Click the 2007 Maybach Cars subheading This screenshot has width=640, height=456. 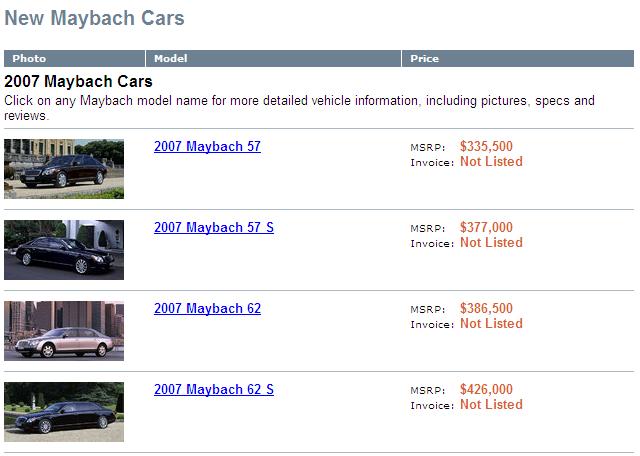coord(78,81)
